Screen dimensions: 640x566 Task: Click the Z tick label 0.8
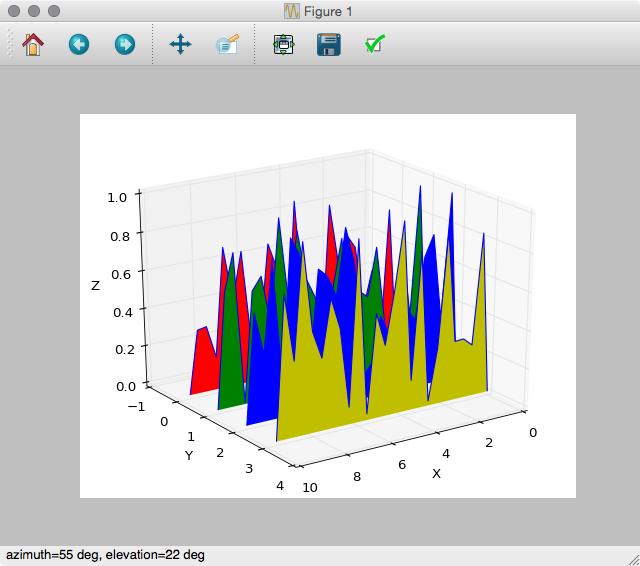(120, 236)
